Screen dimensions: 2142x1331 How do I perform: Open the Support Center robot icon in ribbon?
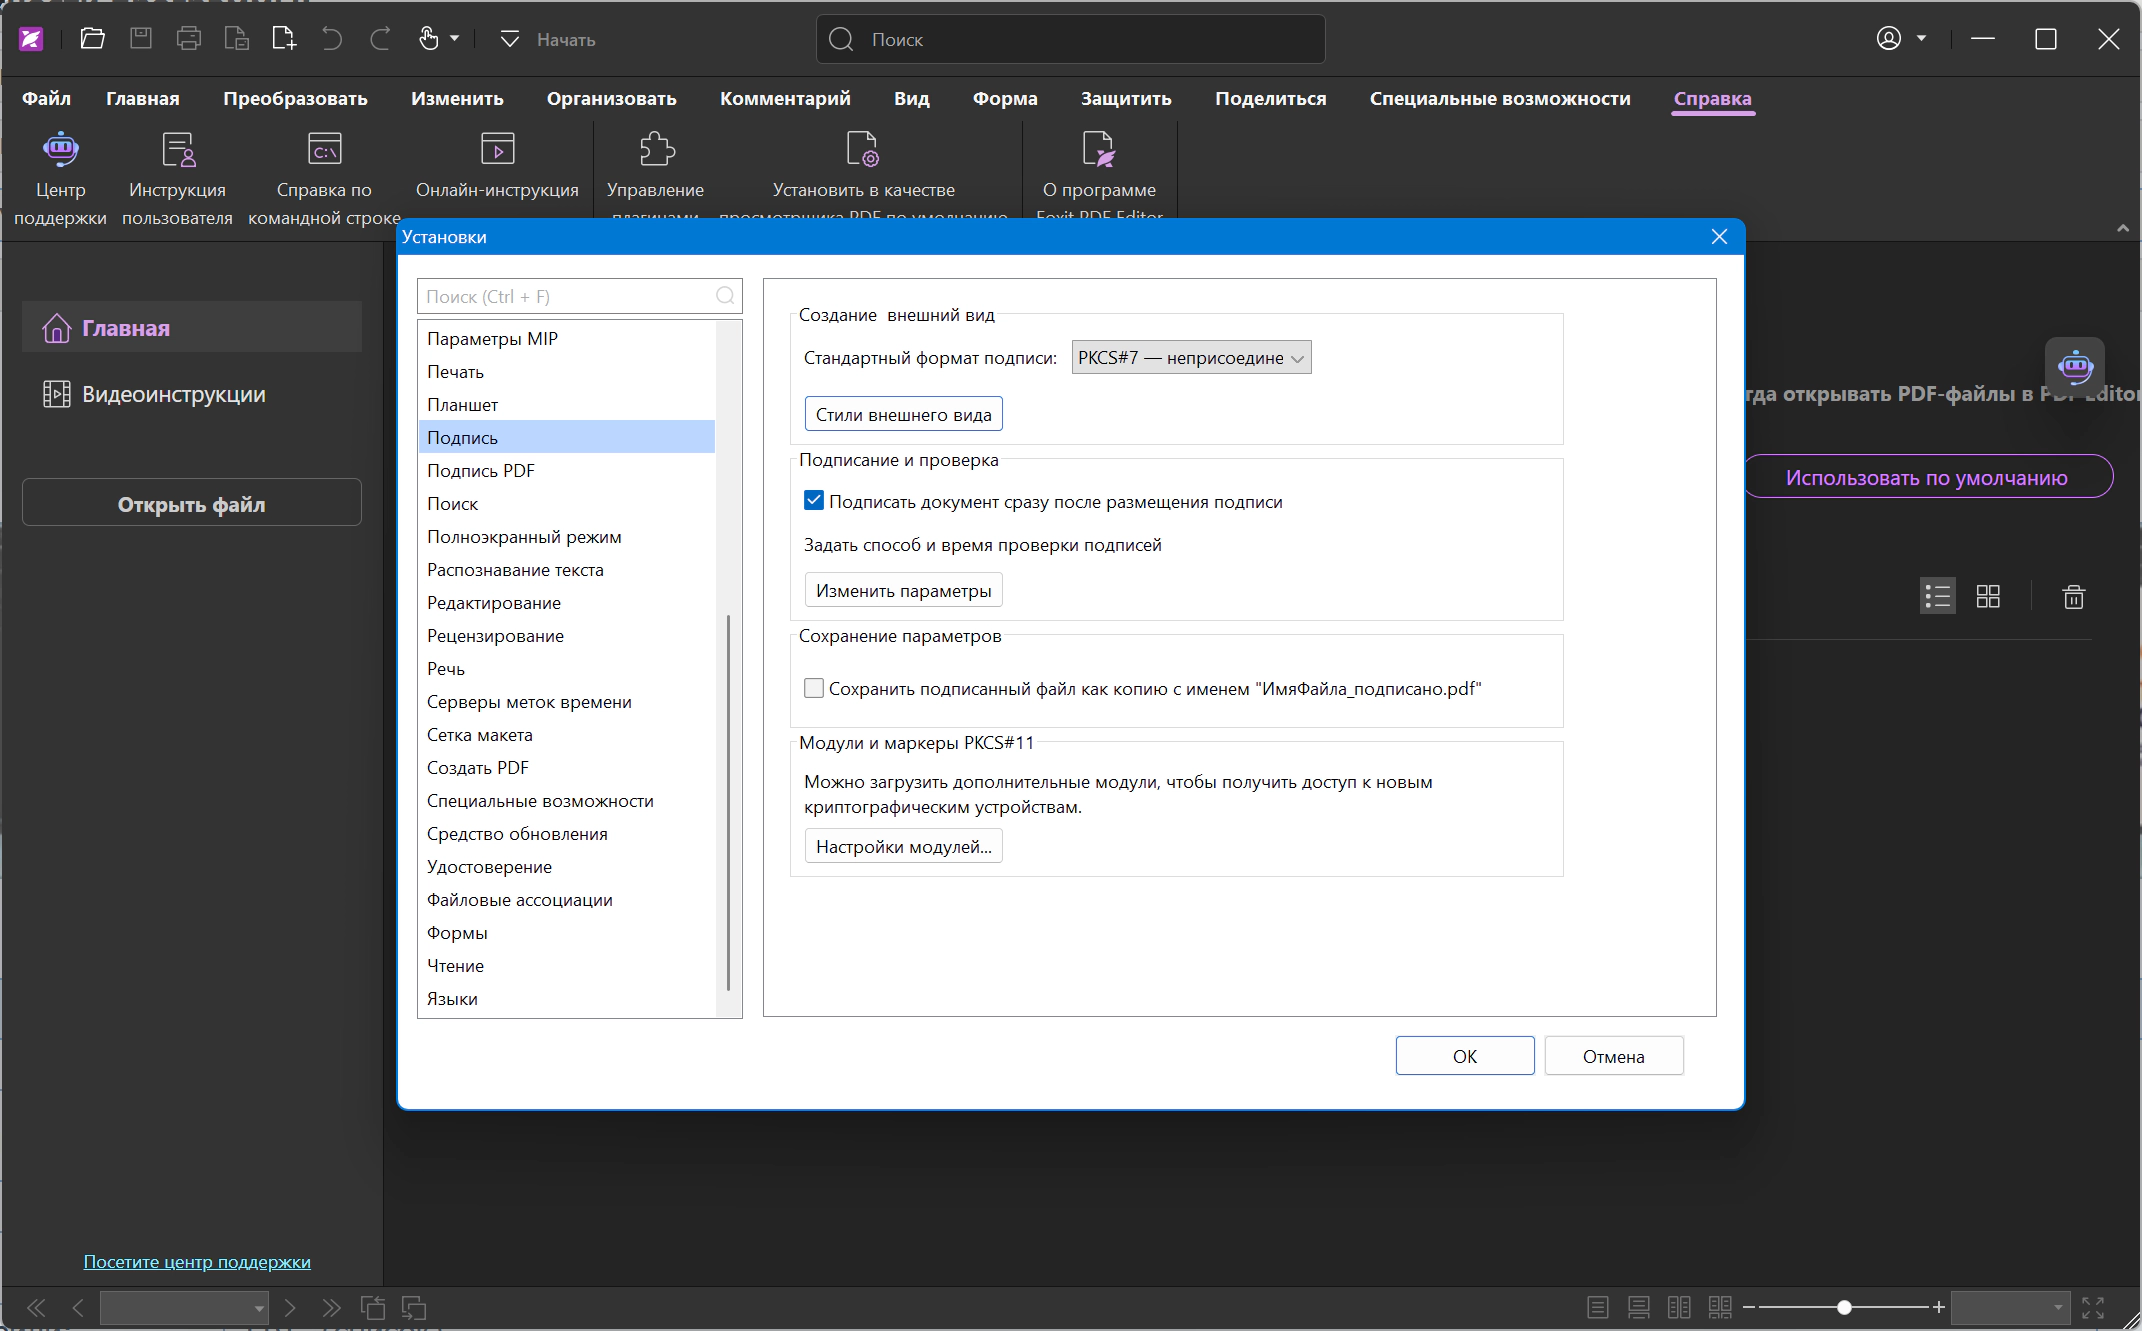[x=60, y=149]
